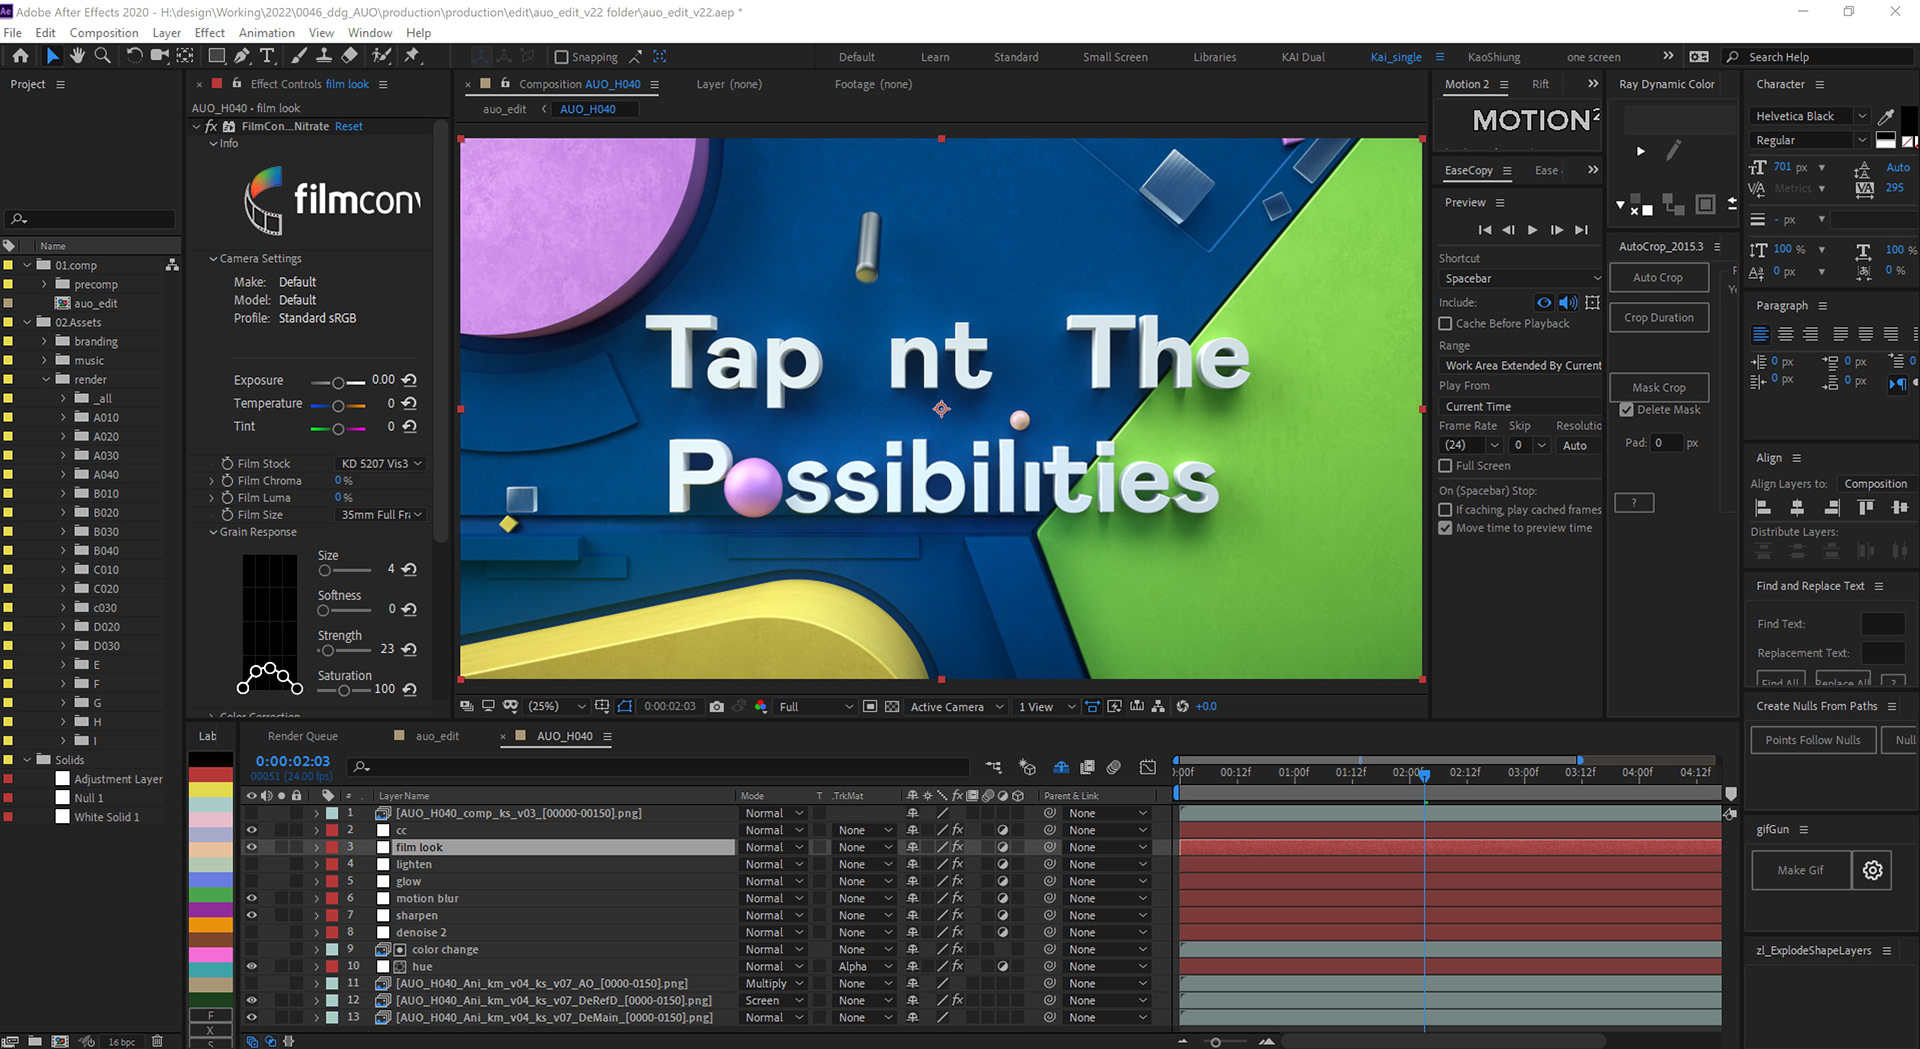The image size is (1920, 1049).
Task: Switch to the Libraries workspace
Action: [x=1215, y=57]
